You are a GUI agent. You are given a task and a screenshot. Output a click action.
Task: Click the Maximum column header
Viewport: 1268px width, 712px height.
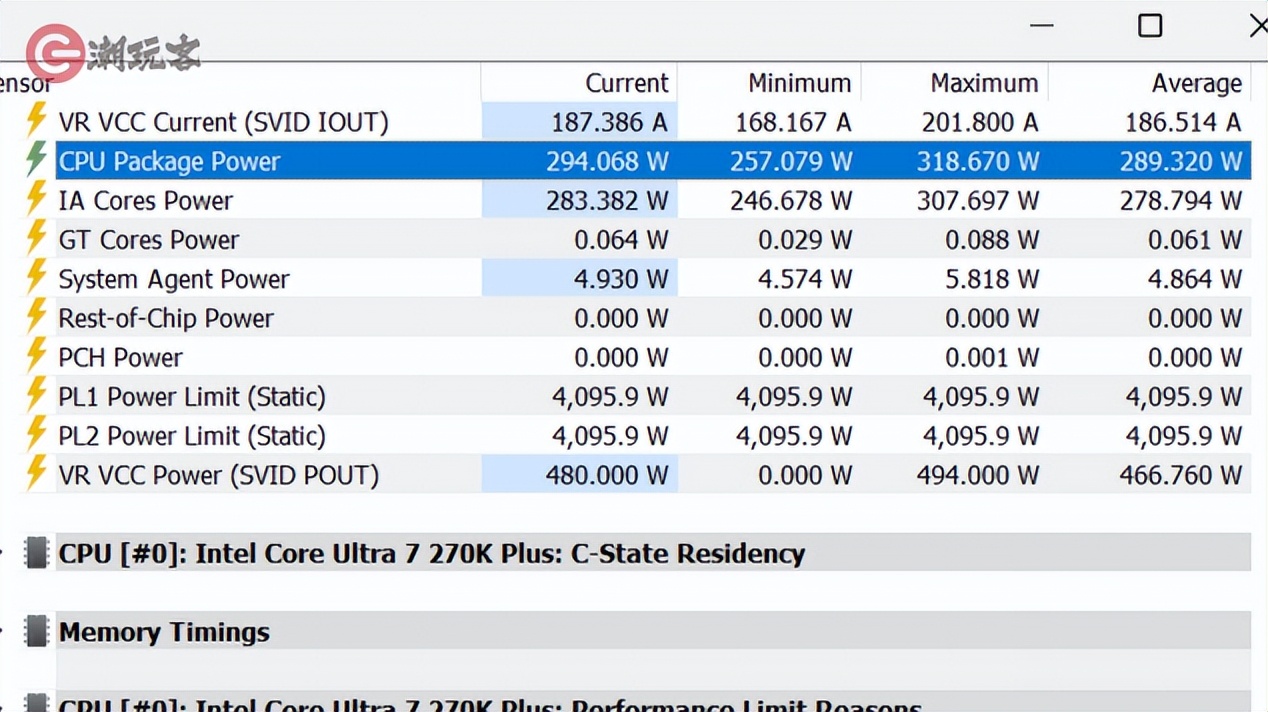[954, 82]
